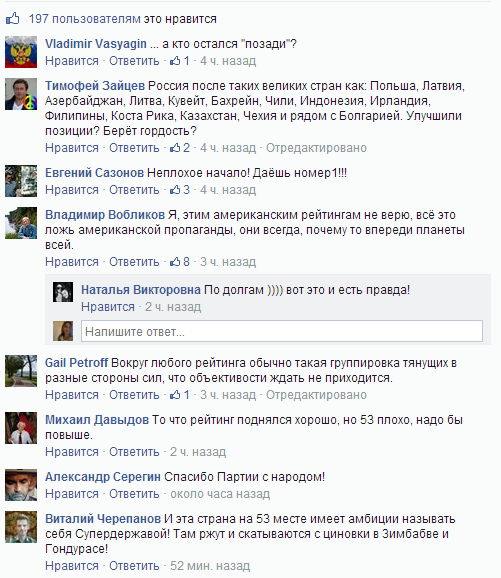Open the like count on Vladimir Vasyagin's comment
Image resolution: width=501 pixels, height=578 pixels.
180,61
